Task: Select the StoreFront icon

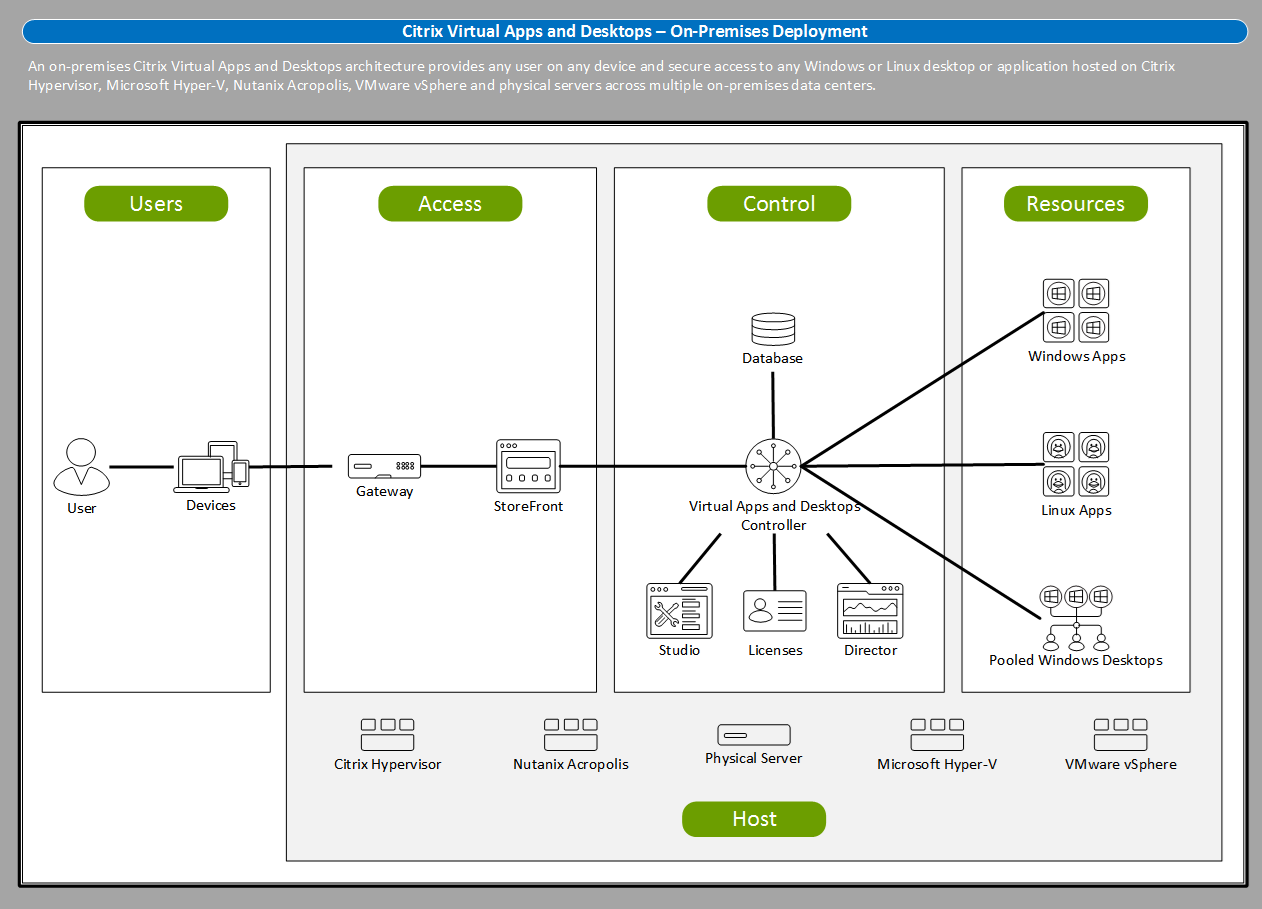Action: click(x=528, y=467)
